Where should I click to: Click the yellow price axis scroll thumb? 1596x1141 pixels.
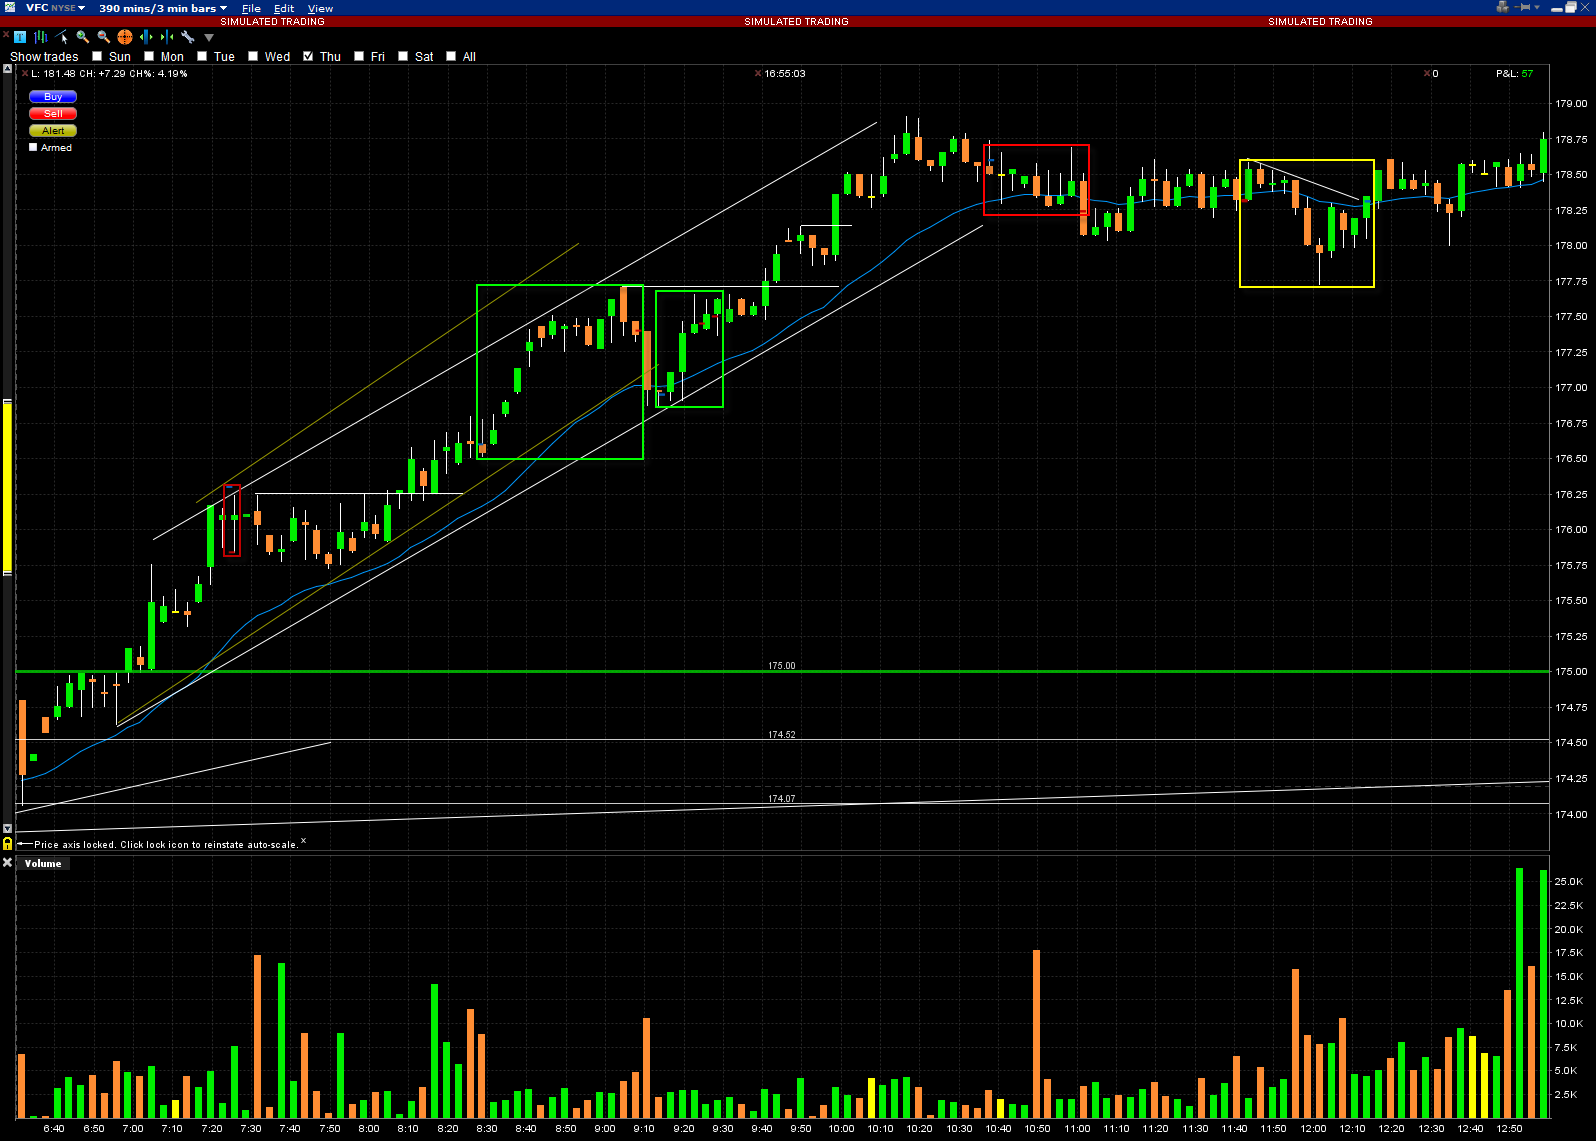[x=7, y=486]
